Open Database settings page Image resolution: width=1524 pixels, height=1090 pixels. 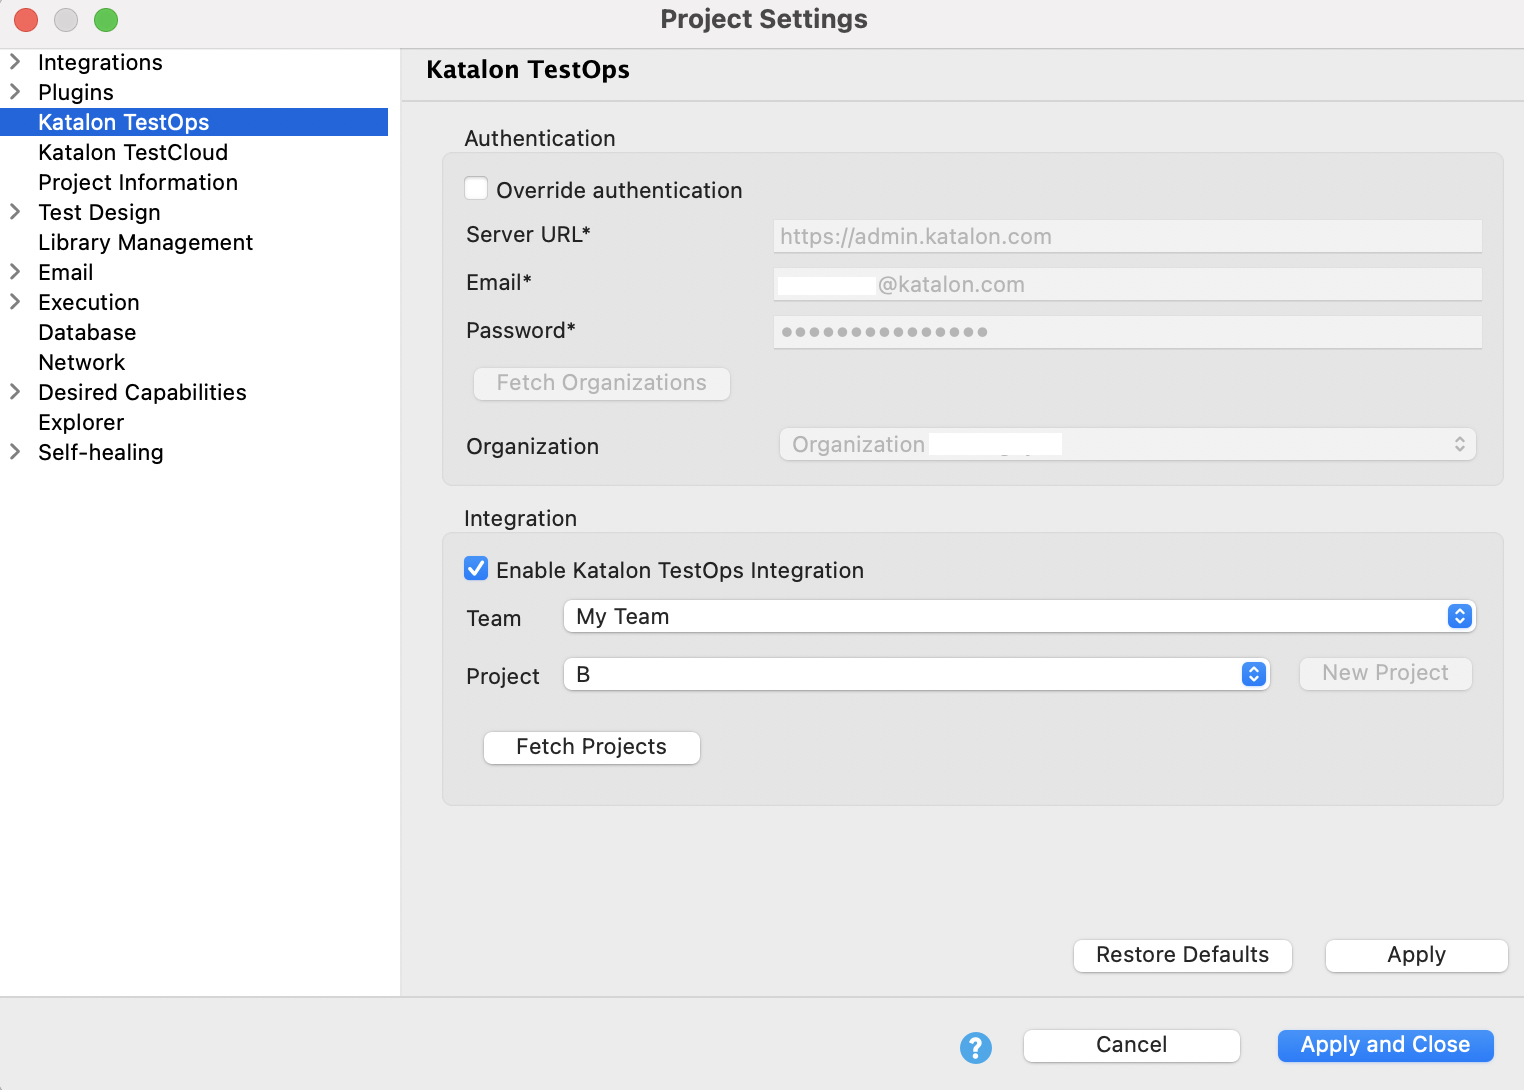[x=87, y=332]
